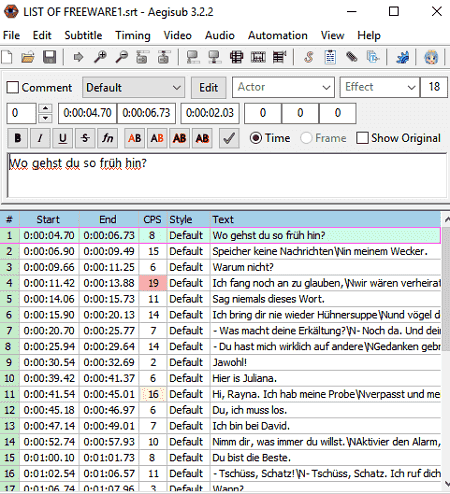450x494 pixels.
Task: Save subtitles using the floppy disk icon
Action: (x=49, y=57)
